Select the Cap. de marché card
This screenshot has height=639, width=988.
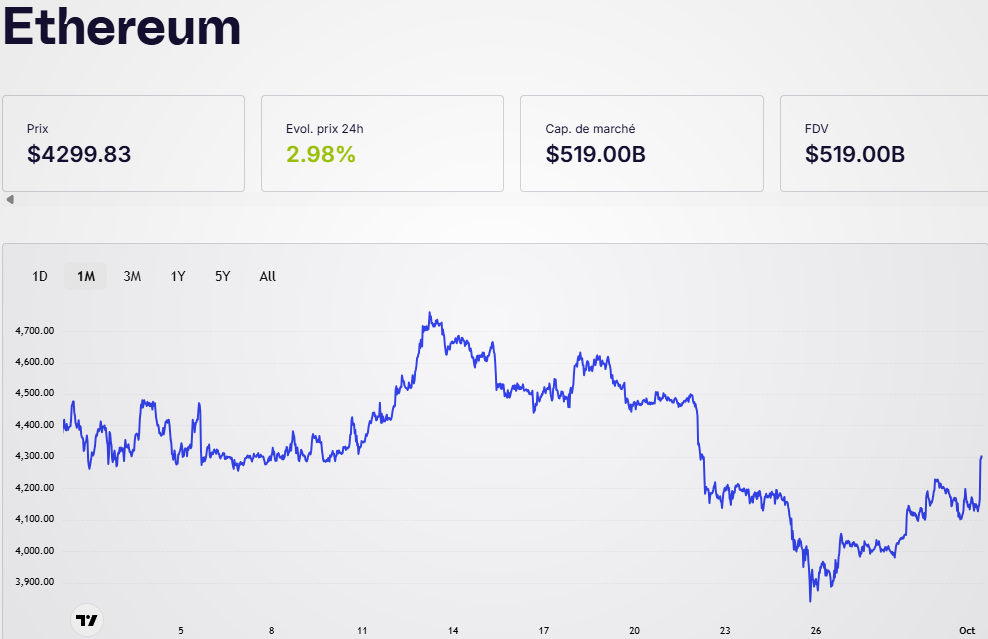tap(641, 143)
